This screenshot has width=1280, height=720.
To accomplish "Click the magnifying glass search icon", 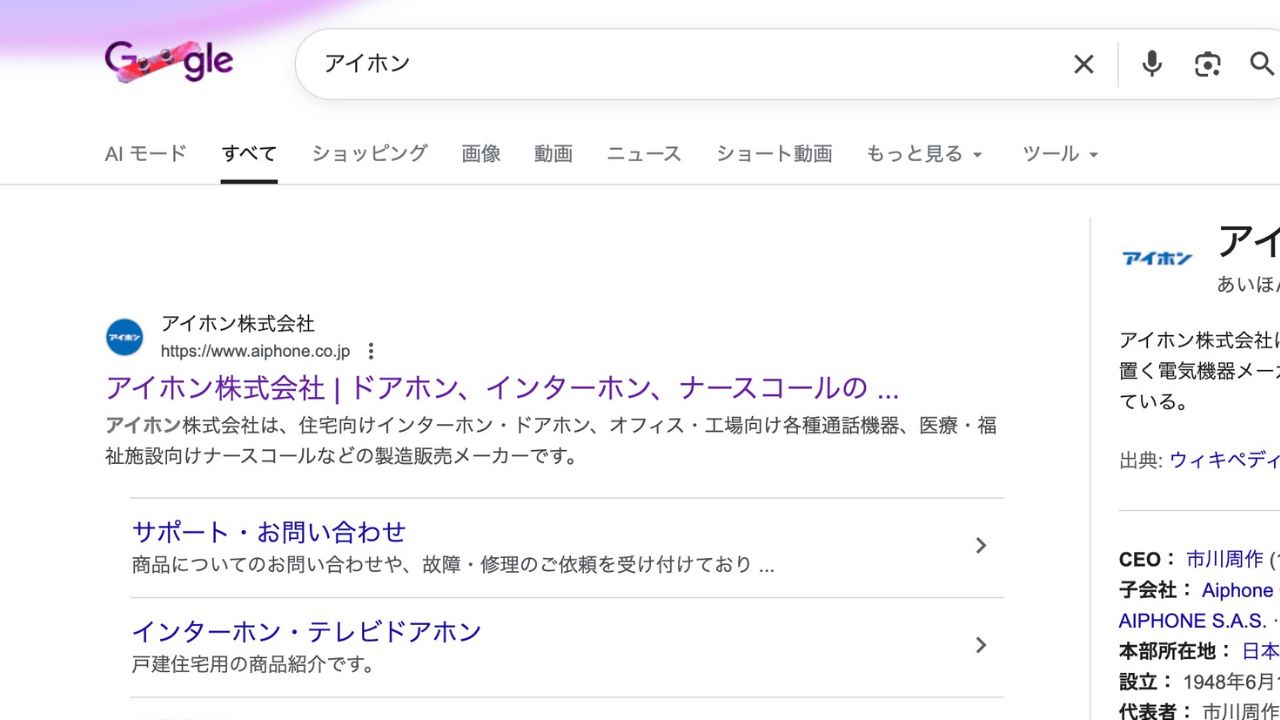I will click(x=1262, y=64).
